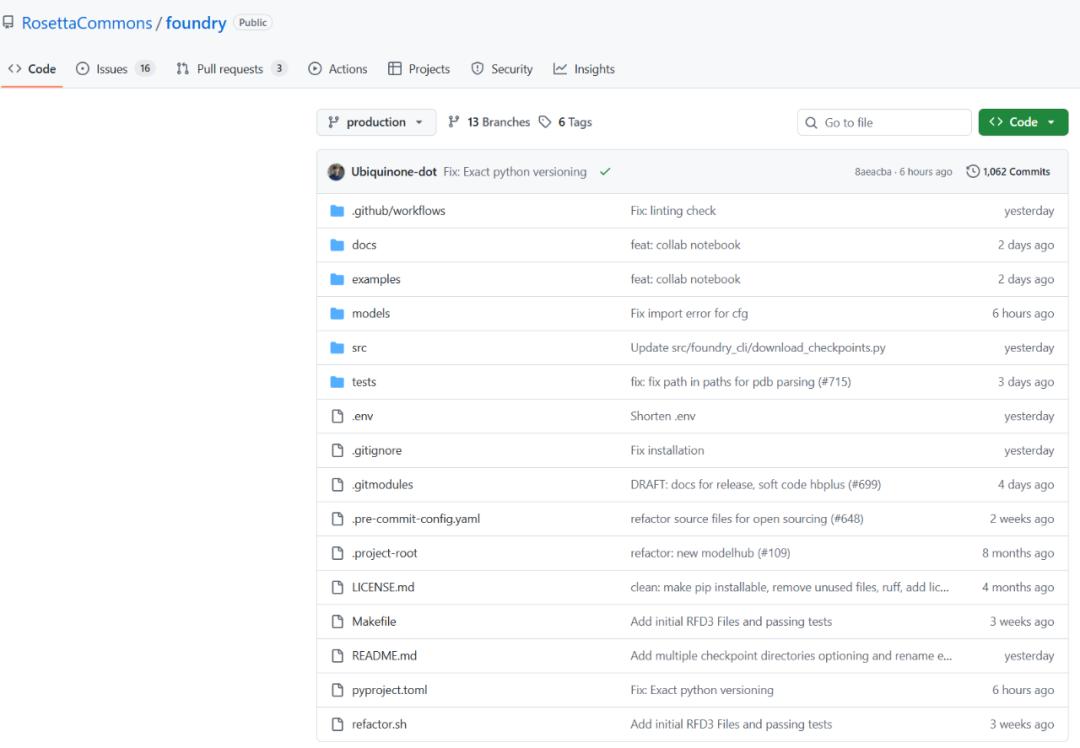The height and width of the screenshot is (748, 1080).
Task: Open the docs folder icon
Action: 337,245
